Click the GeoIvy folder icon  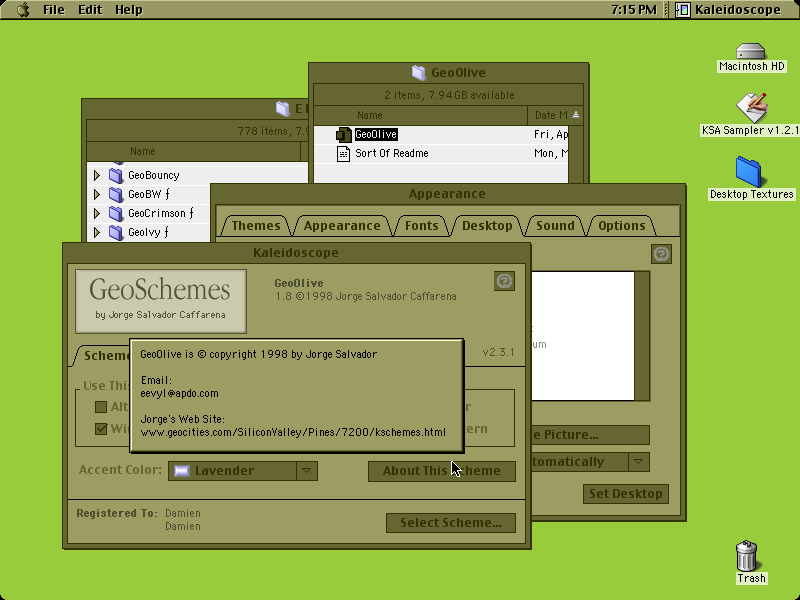[116, 233]
